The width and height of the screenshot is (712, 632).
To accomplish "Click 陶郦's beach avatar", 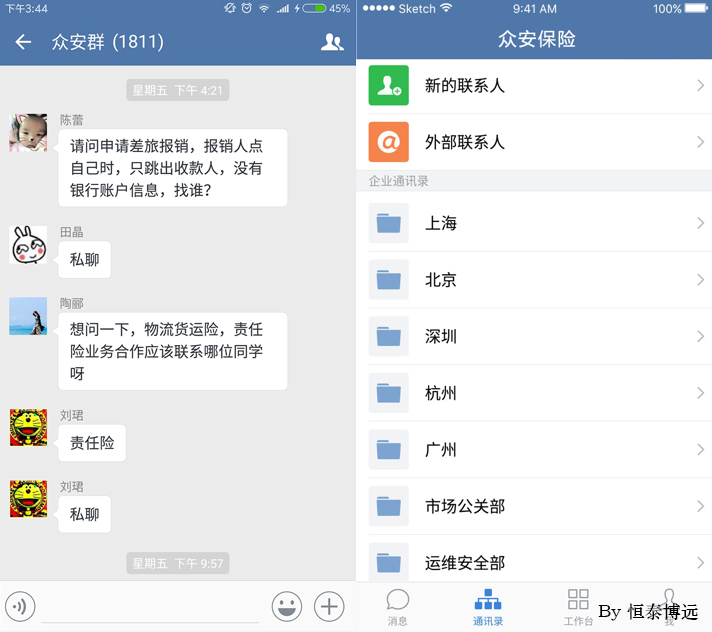I will (28, 316).
